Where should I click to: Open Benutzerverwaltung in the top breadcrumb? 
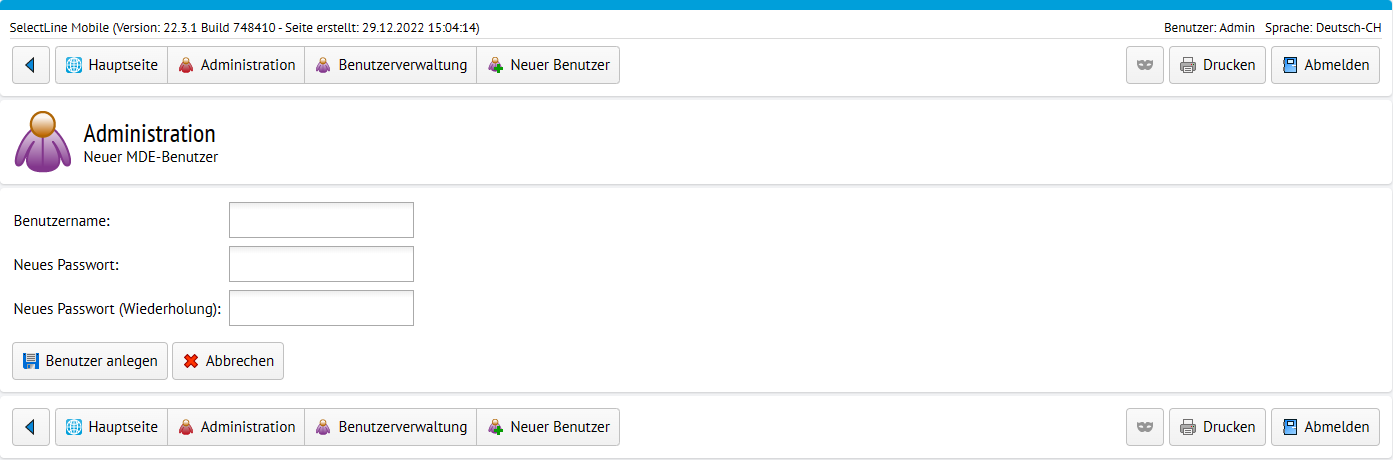click(391, 65)
